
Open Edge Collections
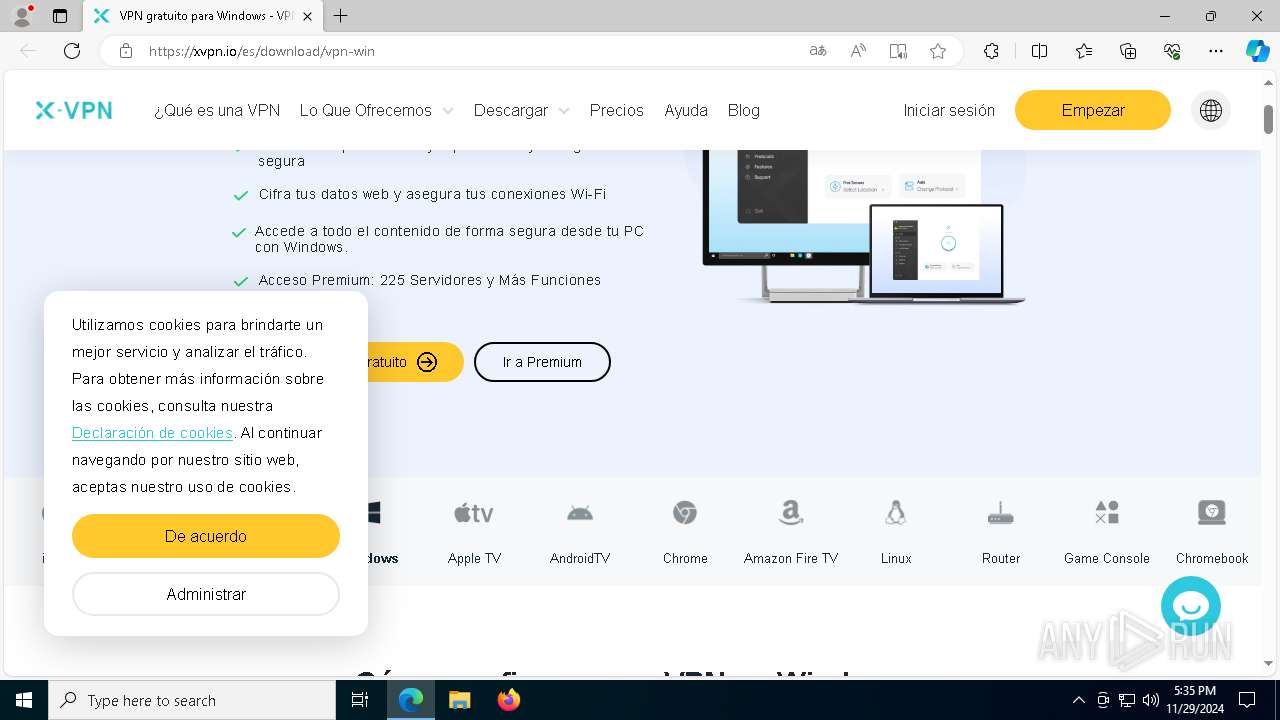pyautogui.click(x=1128, y=51)
